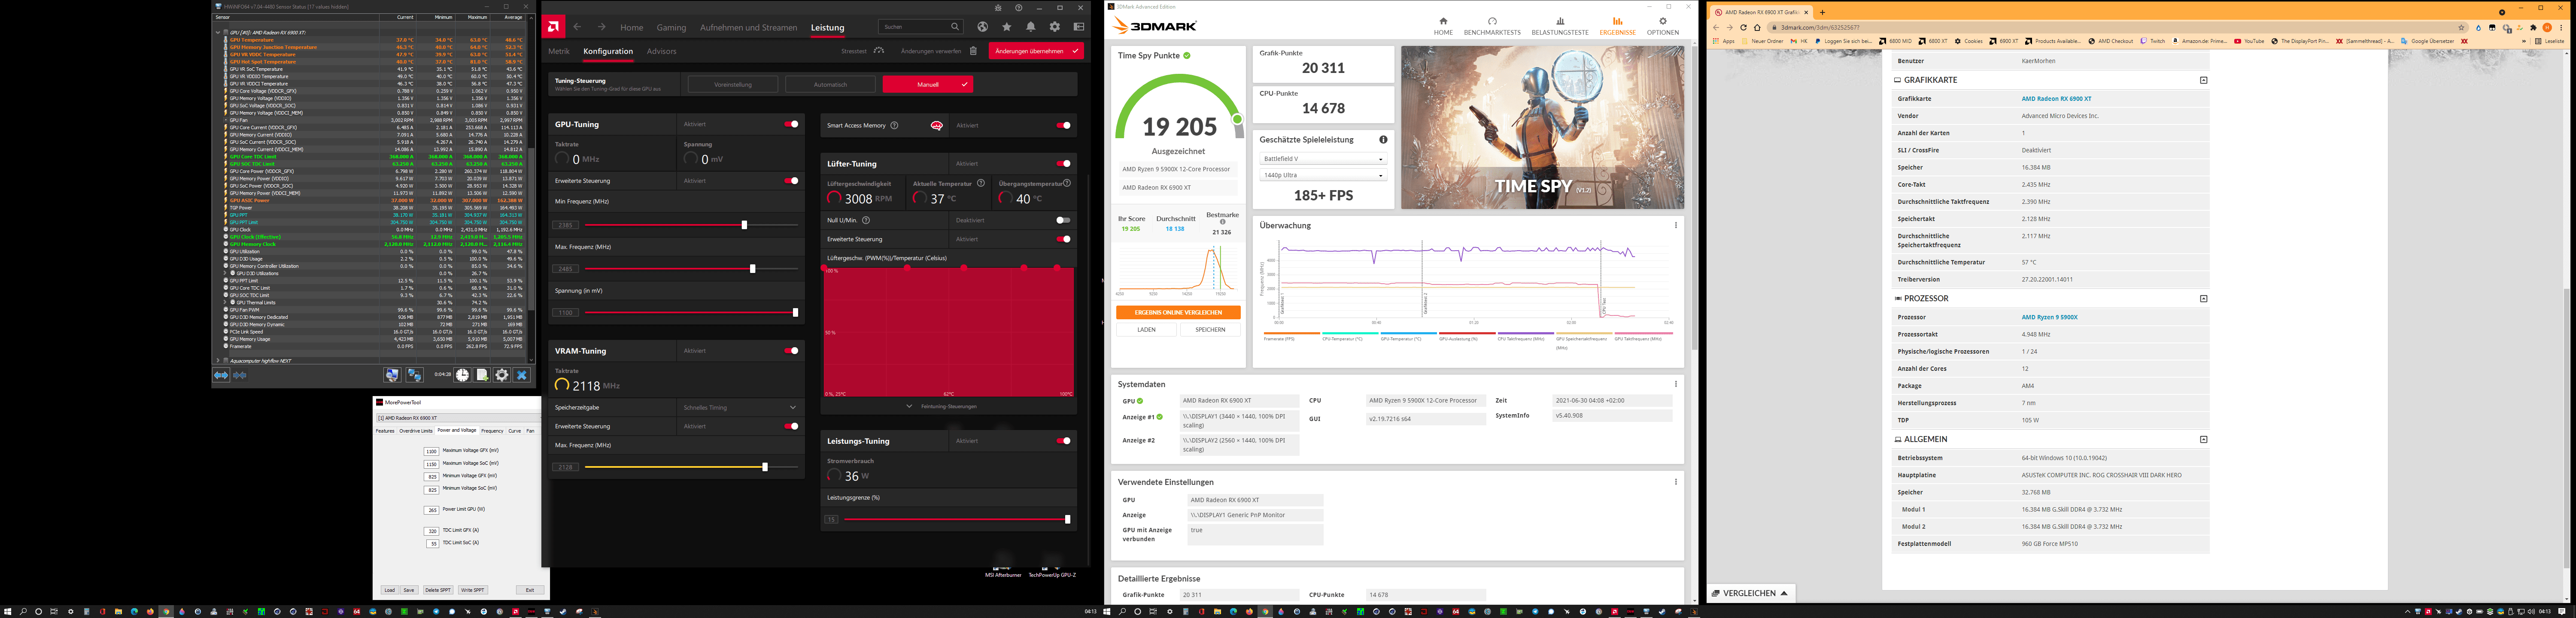The height and width of the screenshot is (618, 2576).
Task: Open 1440p Ultra resolution dropdown
Action: coord(1323,175)
